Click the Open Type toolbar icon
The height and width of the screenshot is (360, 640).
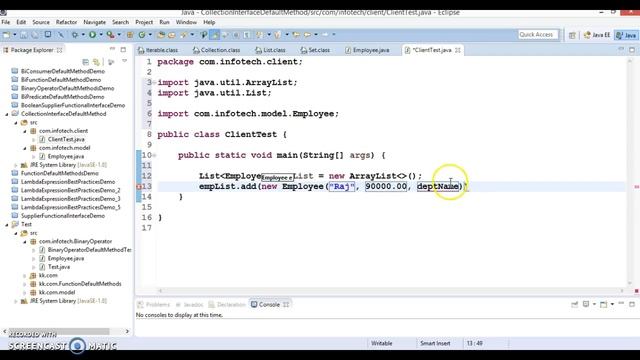(161, 35)
